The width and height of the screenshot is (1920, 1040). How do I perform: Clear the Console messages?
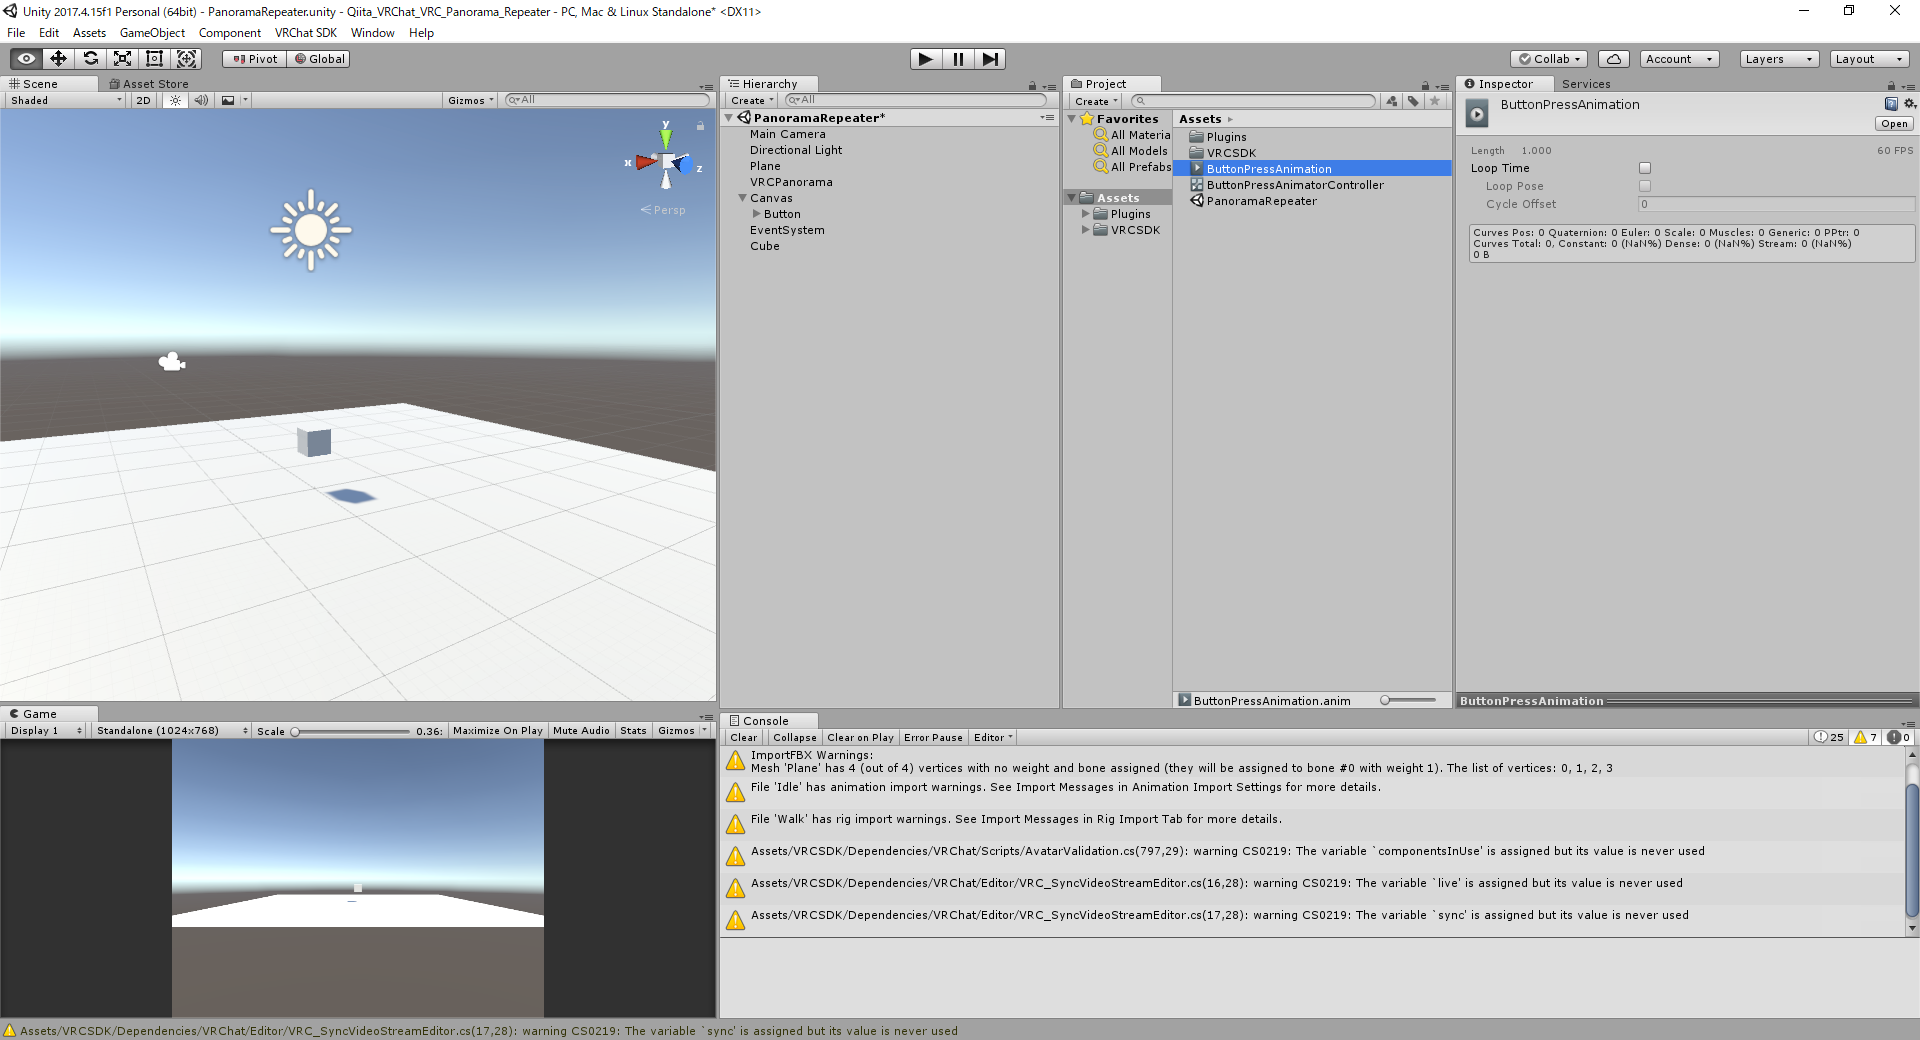[x=743, y=737]
